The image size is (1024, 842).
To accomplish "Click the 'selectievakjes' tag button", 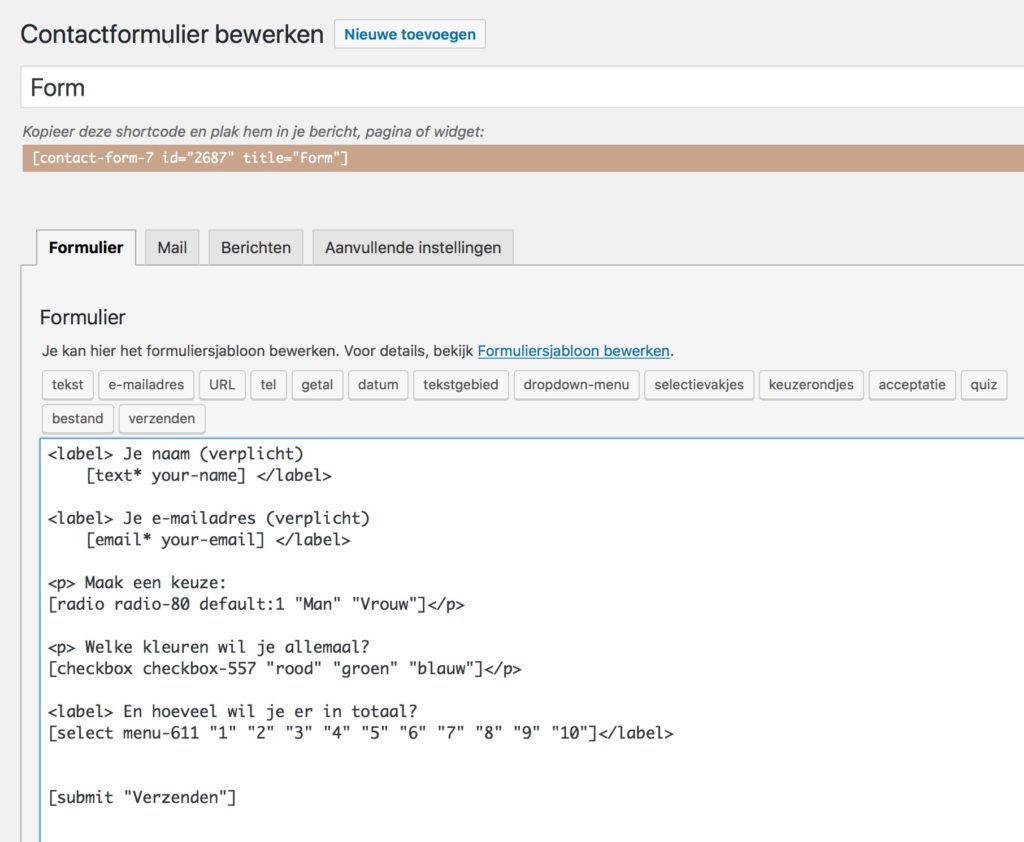I will coord(699,385).
